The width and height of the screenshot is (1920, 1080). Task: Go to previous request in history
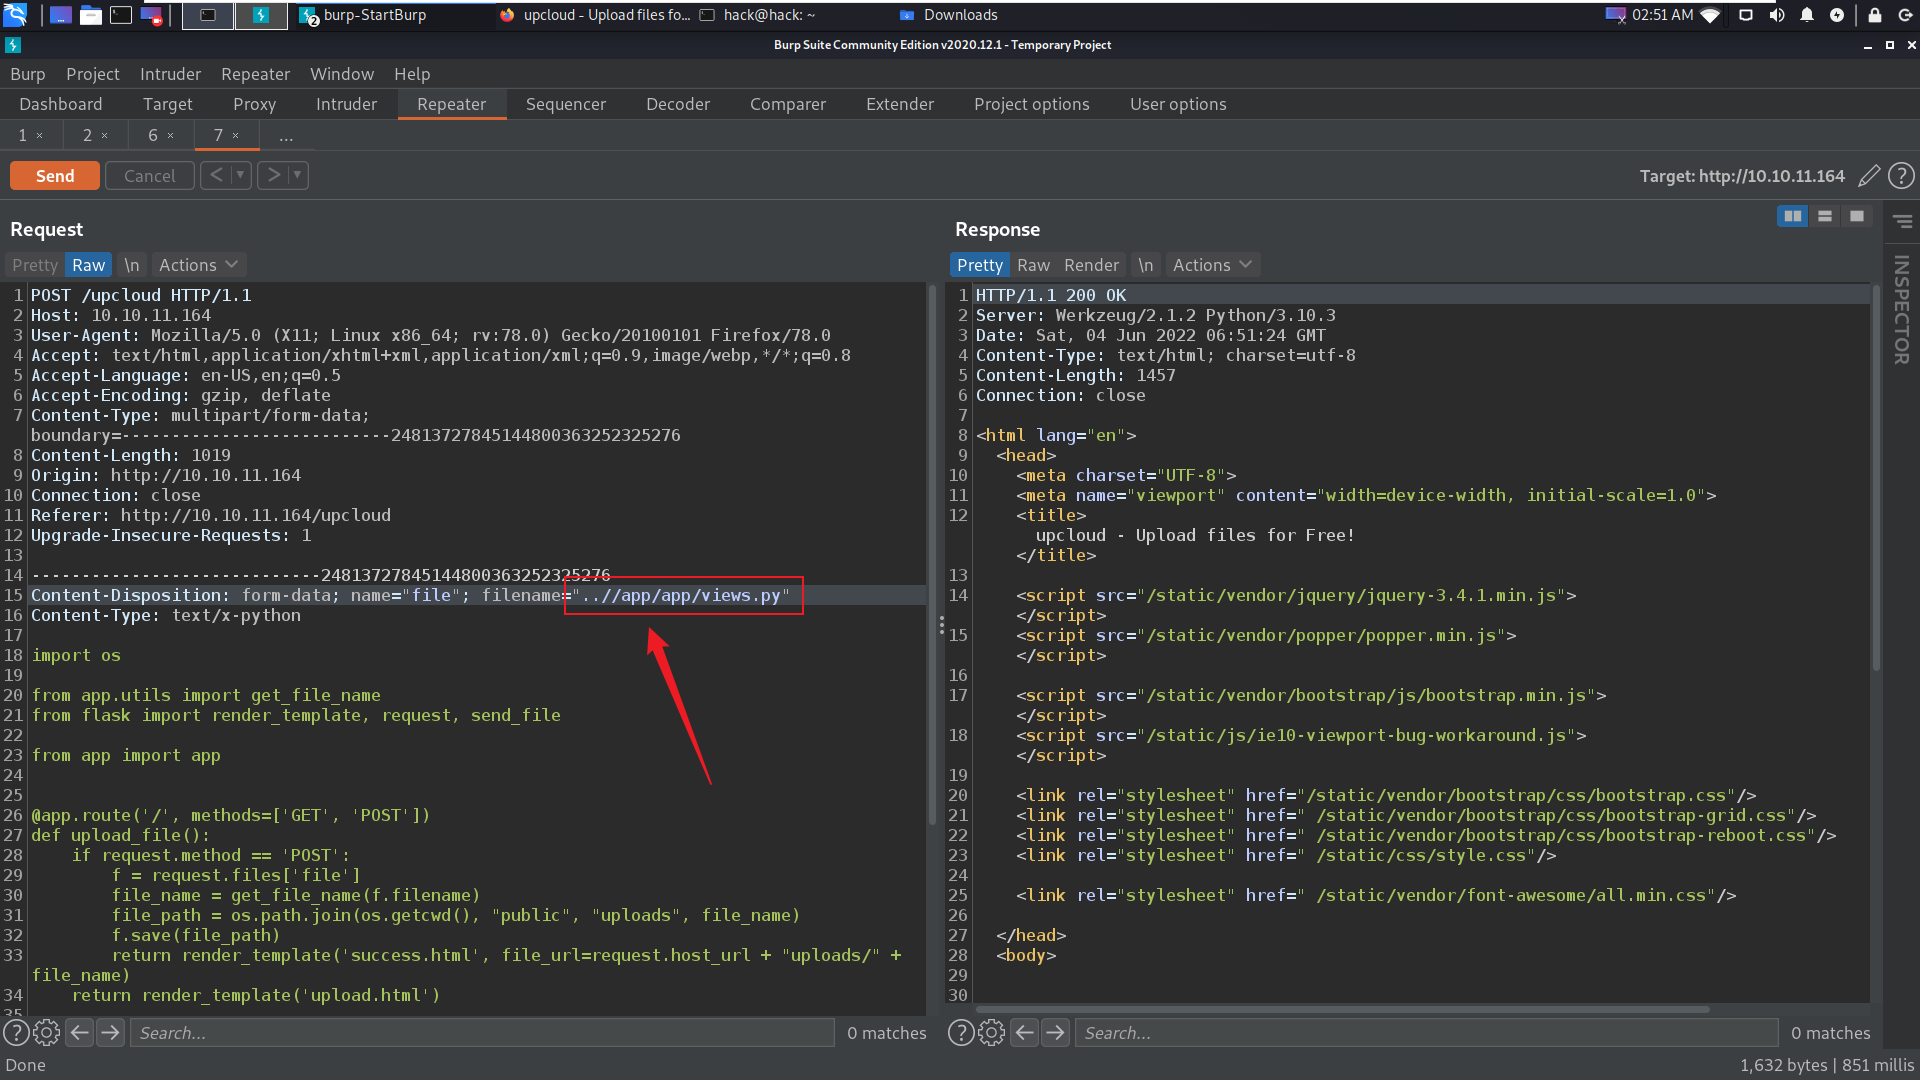[x=216, y=175]
